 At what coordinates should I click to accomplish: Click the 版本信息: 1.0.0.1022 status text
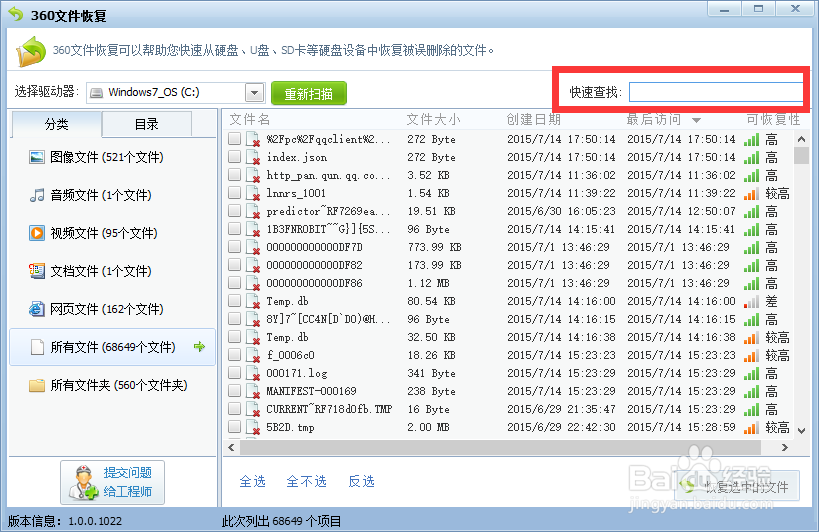click(65, 521)
